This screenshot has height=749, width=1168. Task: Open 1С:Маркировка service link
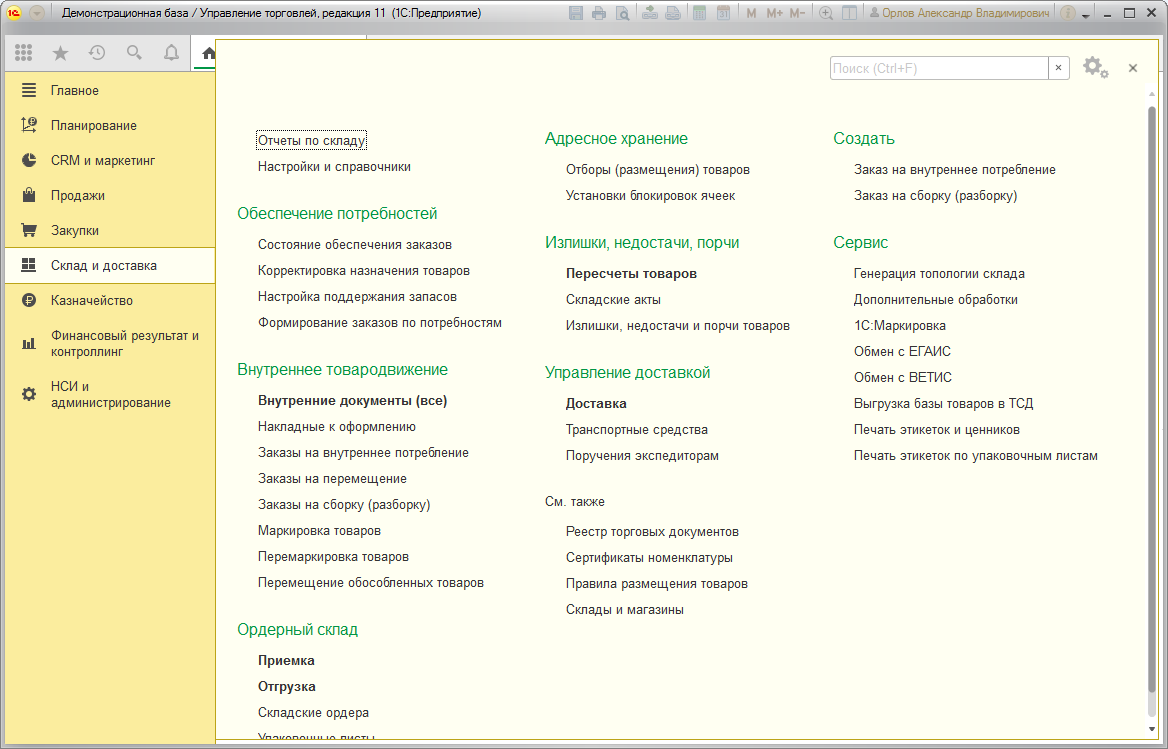[900, 325]
